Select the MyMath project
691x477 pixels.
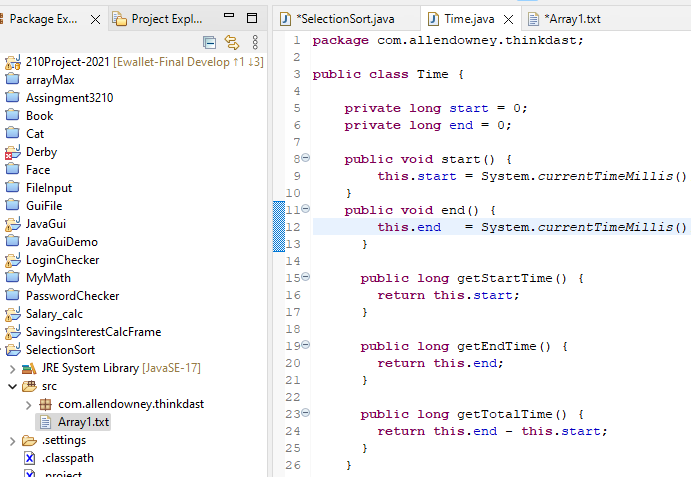[48, 278]
